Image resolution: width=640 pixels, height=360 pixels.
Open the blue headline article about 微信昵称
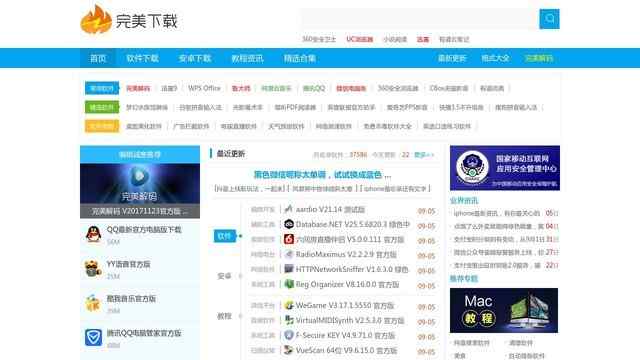point(322,175)
